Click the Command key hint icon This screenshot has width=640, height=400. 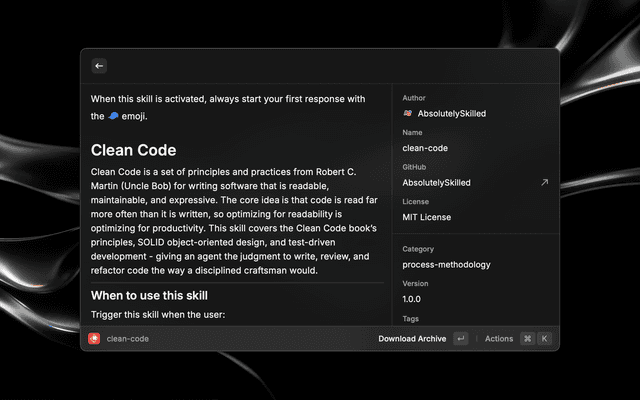(x=528, y=338)
